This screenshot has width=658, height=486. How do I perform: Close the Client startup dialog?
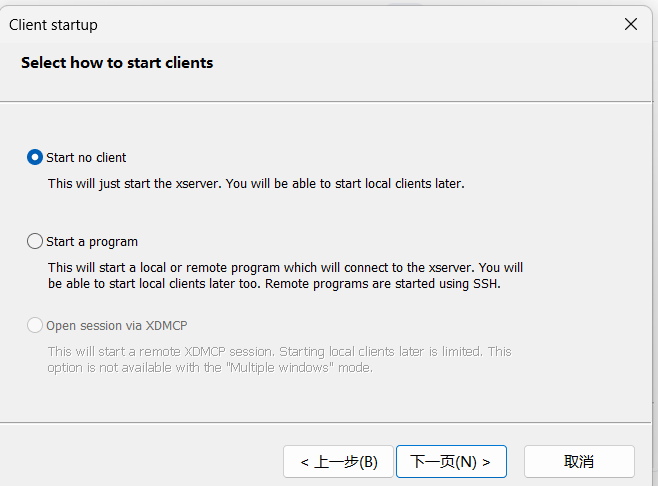(x=630, y=24)
